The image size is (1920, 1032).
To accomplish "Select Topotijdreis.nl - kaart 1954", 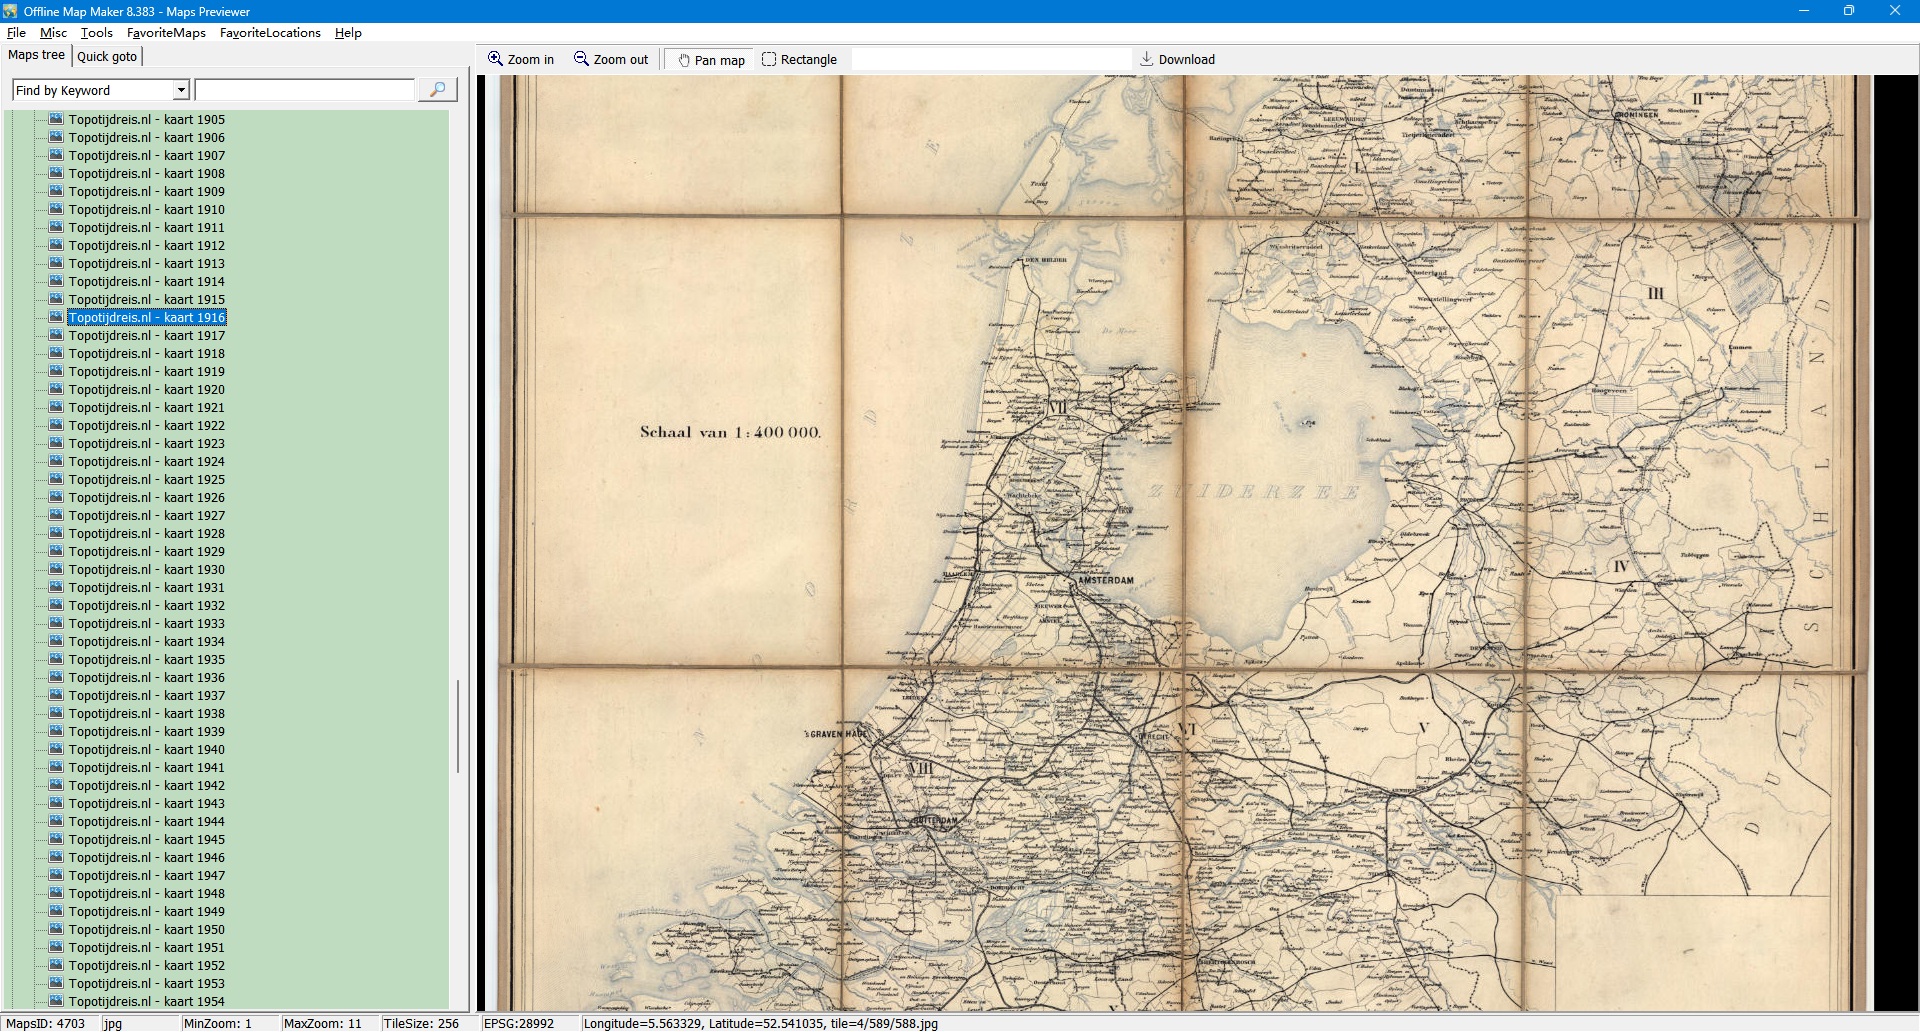I will click(146, 1001).
